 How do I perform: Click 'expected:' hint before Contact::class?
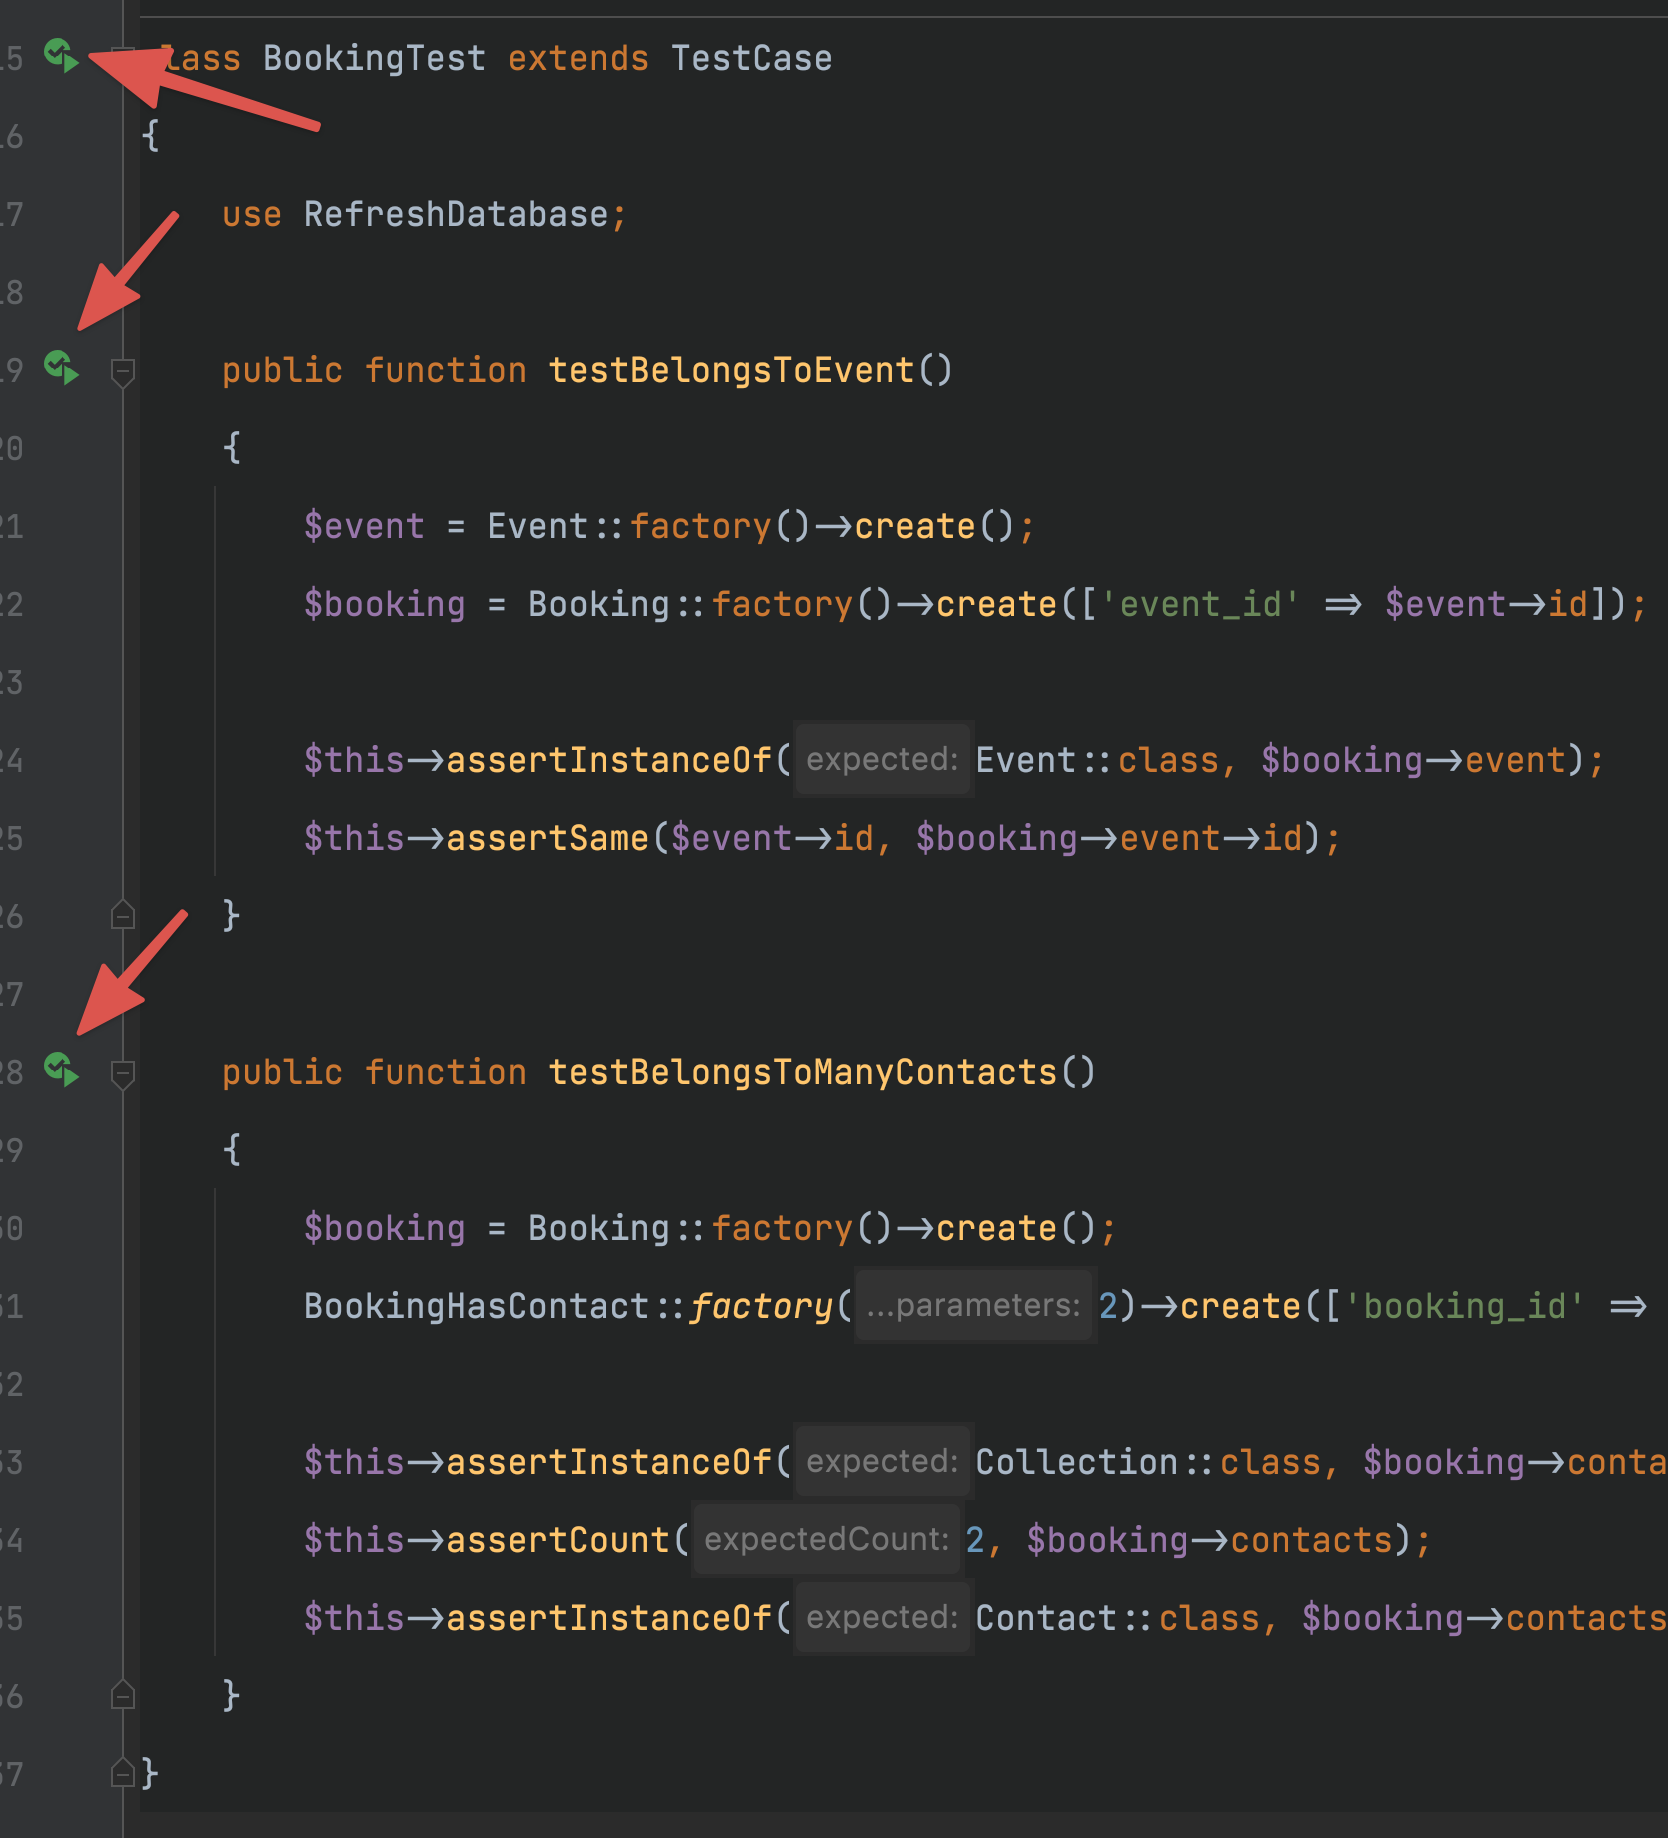point(882,1618)
